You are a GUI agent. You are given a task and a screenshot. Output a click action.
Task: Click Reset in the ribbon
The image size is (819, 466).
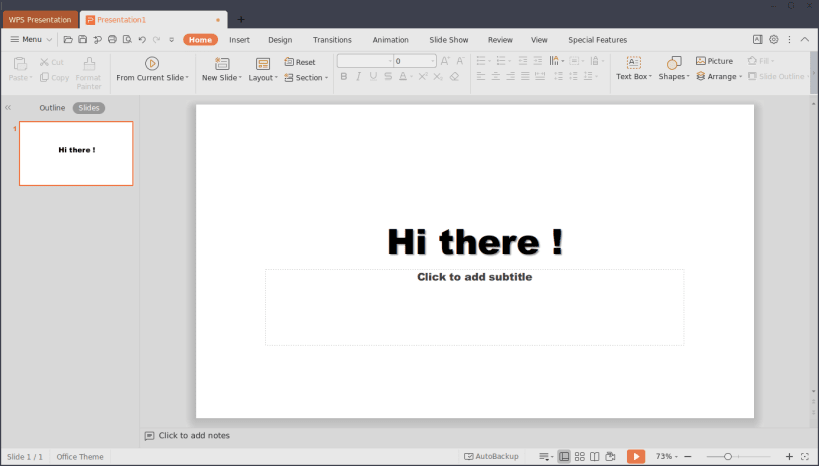click(x=300, y=62)
